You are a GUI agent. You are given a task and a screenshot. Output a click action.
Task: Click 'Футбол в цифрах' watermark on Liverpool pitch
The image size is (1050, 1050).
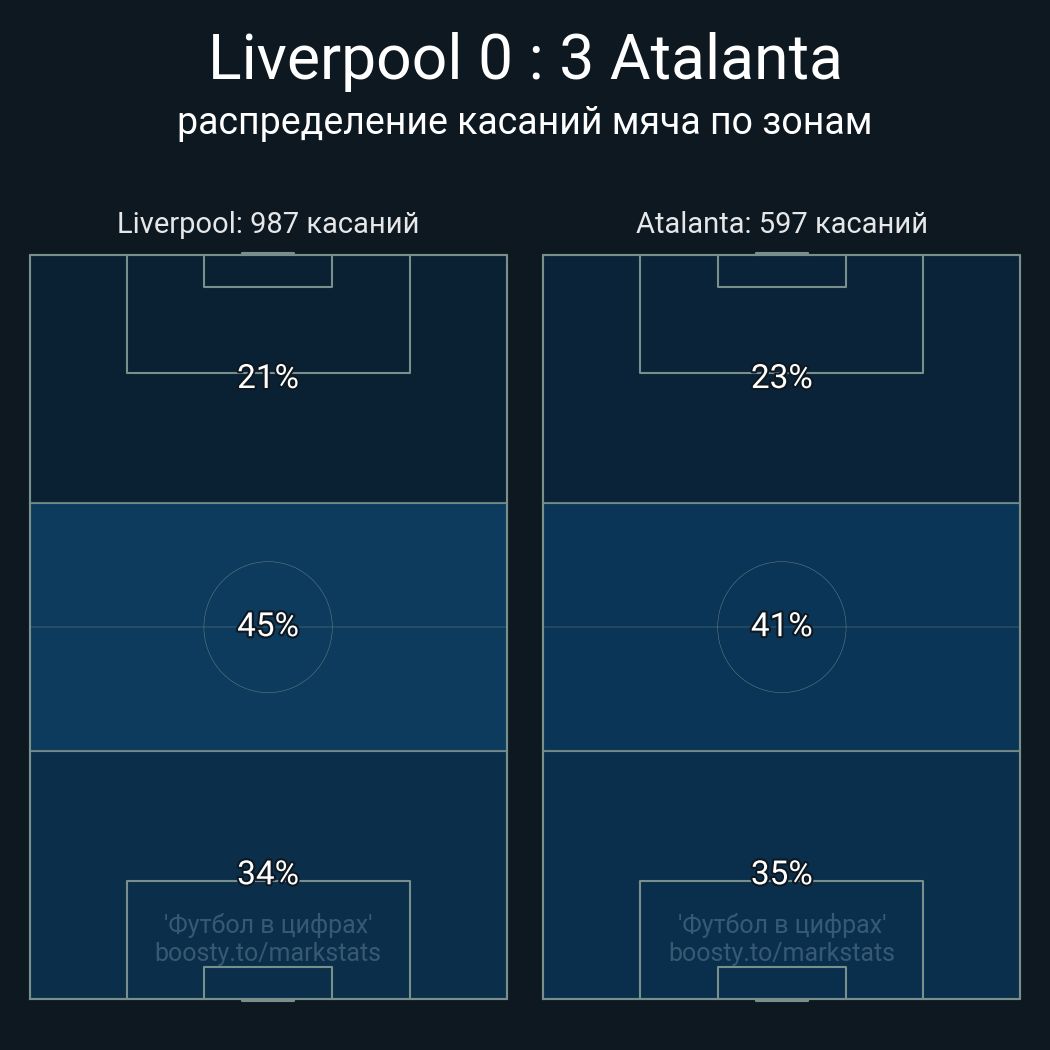[268, 923]
